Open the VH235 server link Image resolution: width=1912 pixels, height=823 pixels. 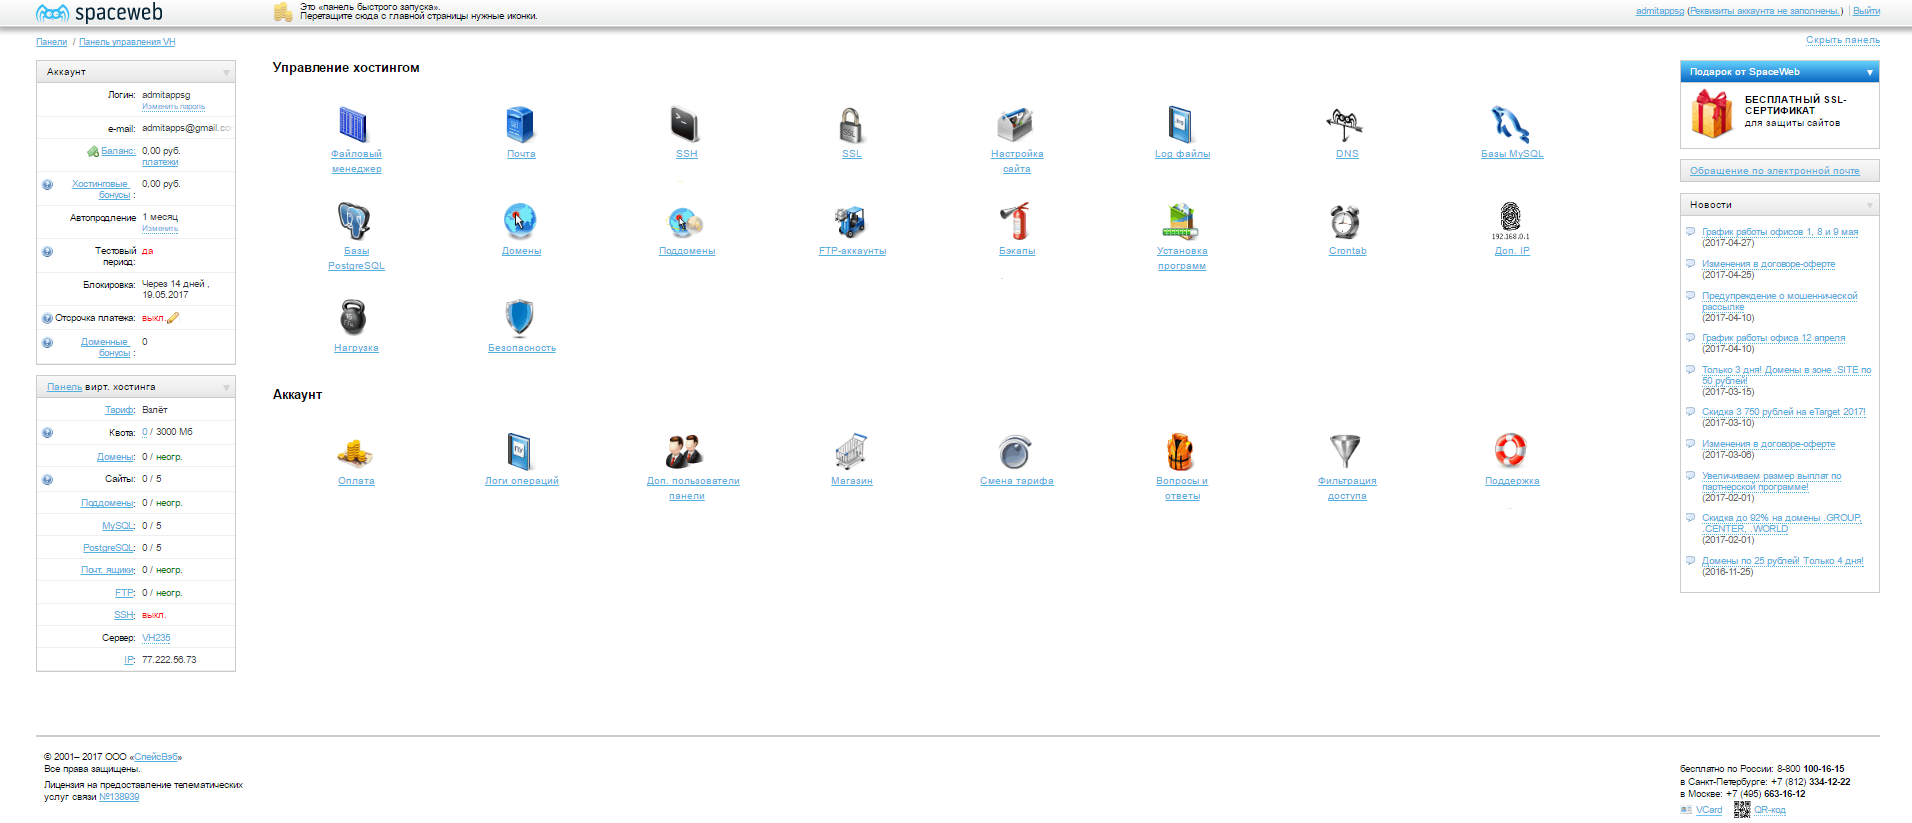(x=156, y=638)
